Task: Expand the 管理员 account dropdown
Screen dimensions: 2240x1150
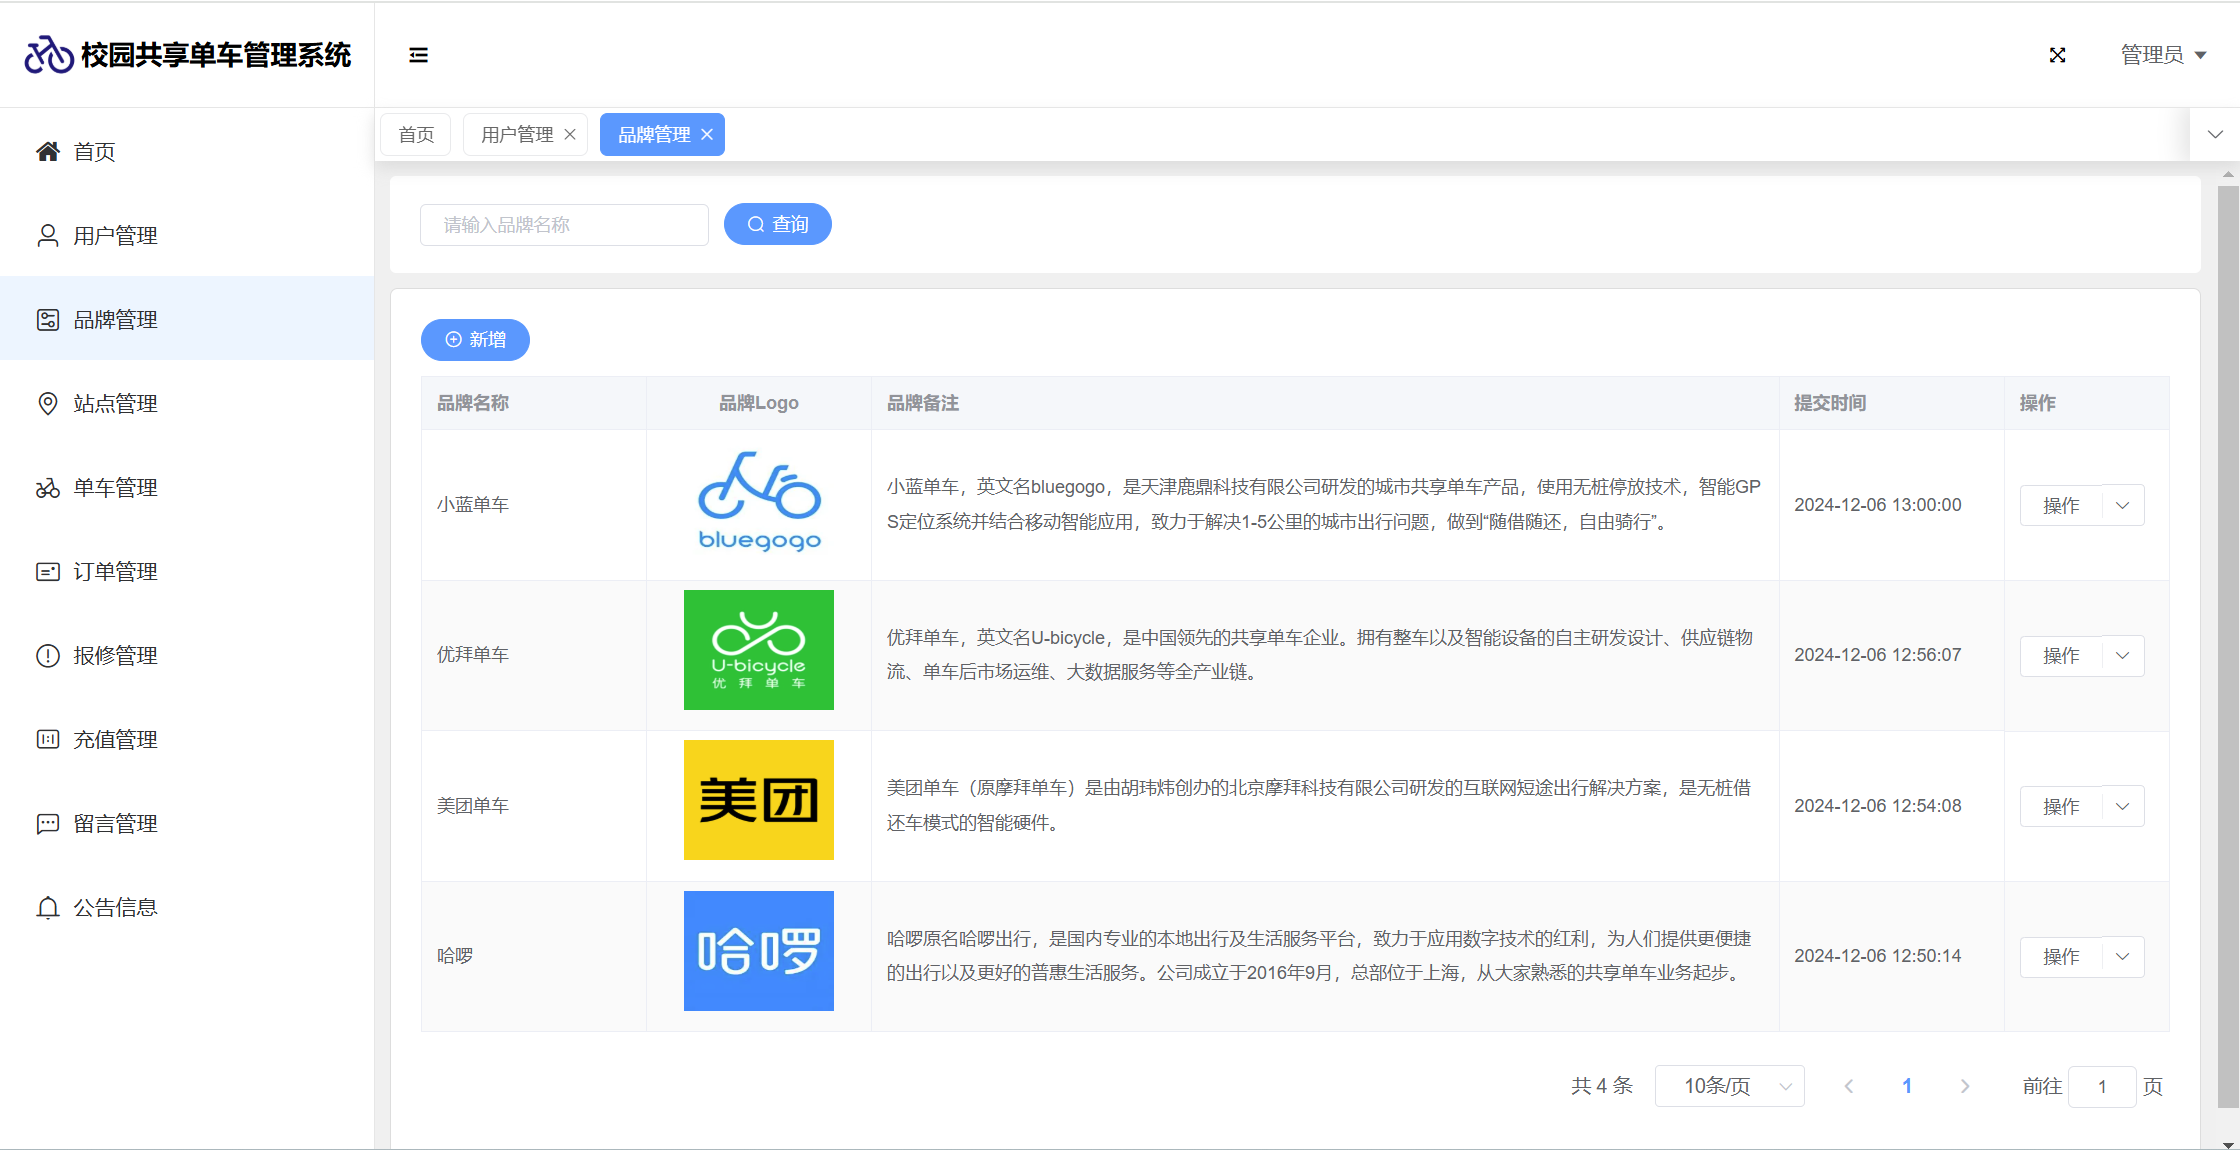Action: 2164,55
